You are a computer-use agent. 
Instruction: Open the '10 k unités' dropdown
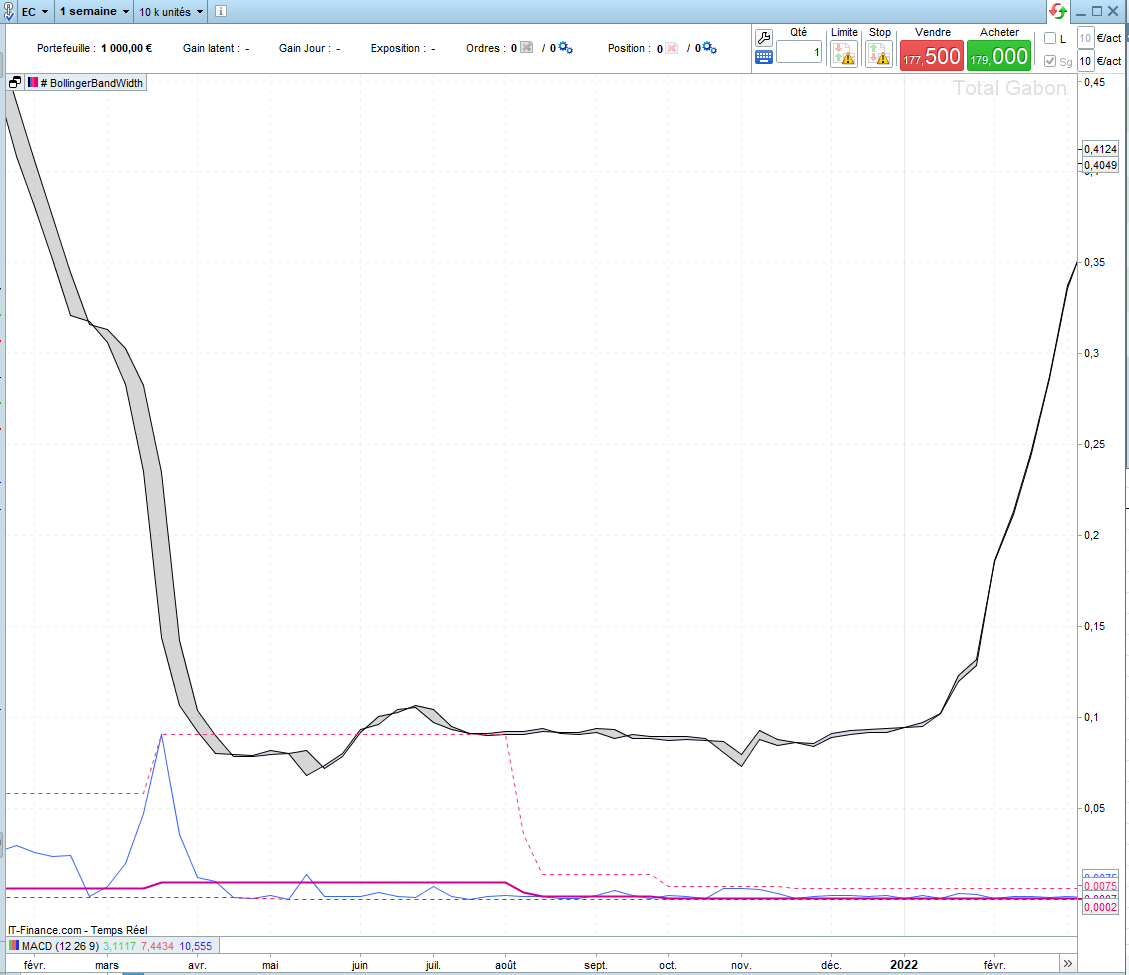171,12
